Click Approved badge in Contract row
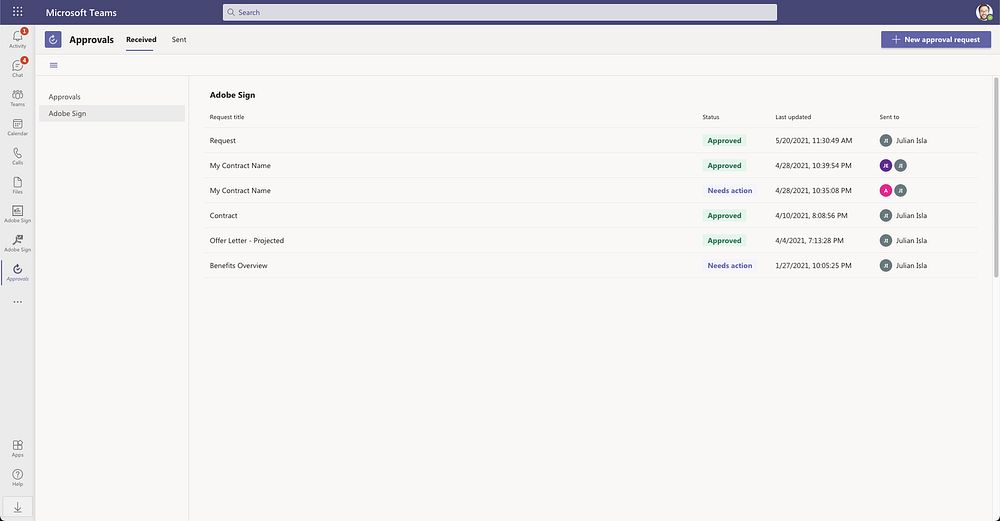This screenshot has height=521, width=1000. [724, 216]
